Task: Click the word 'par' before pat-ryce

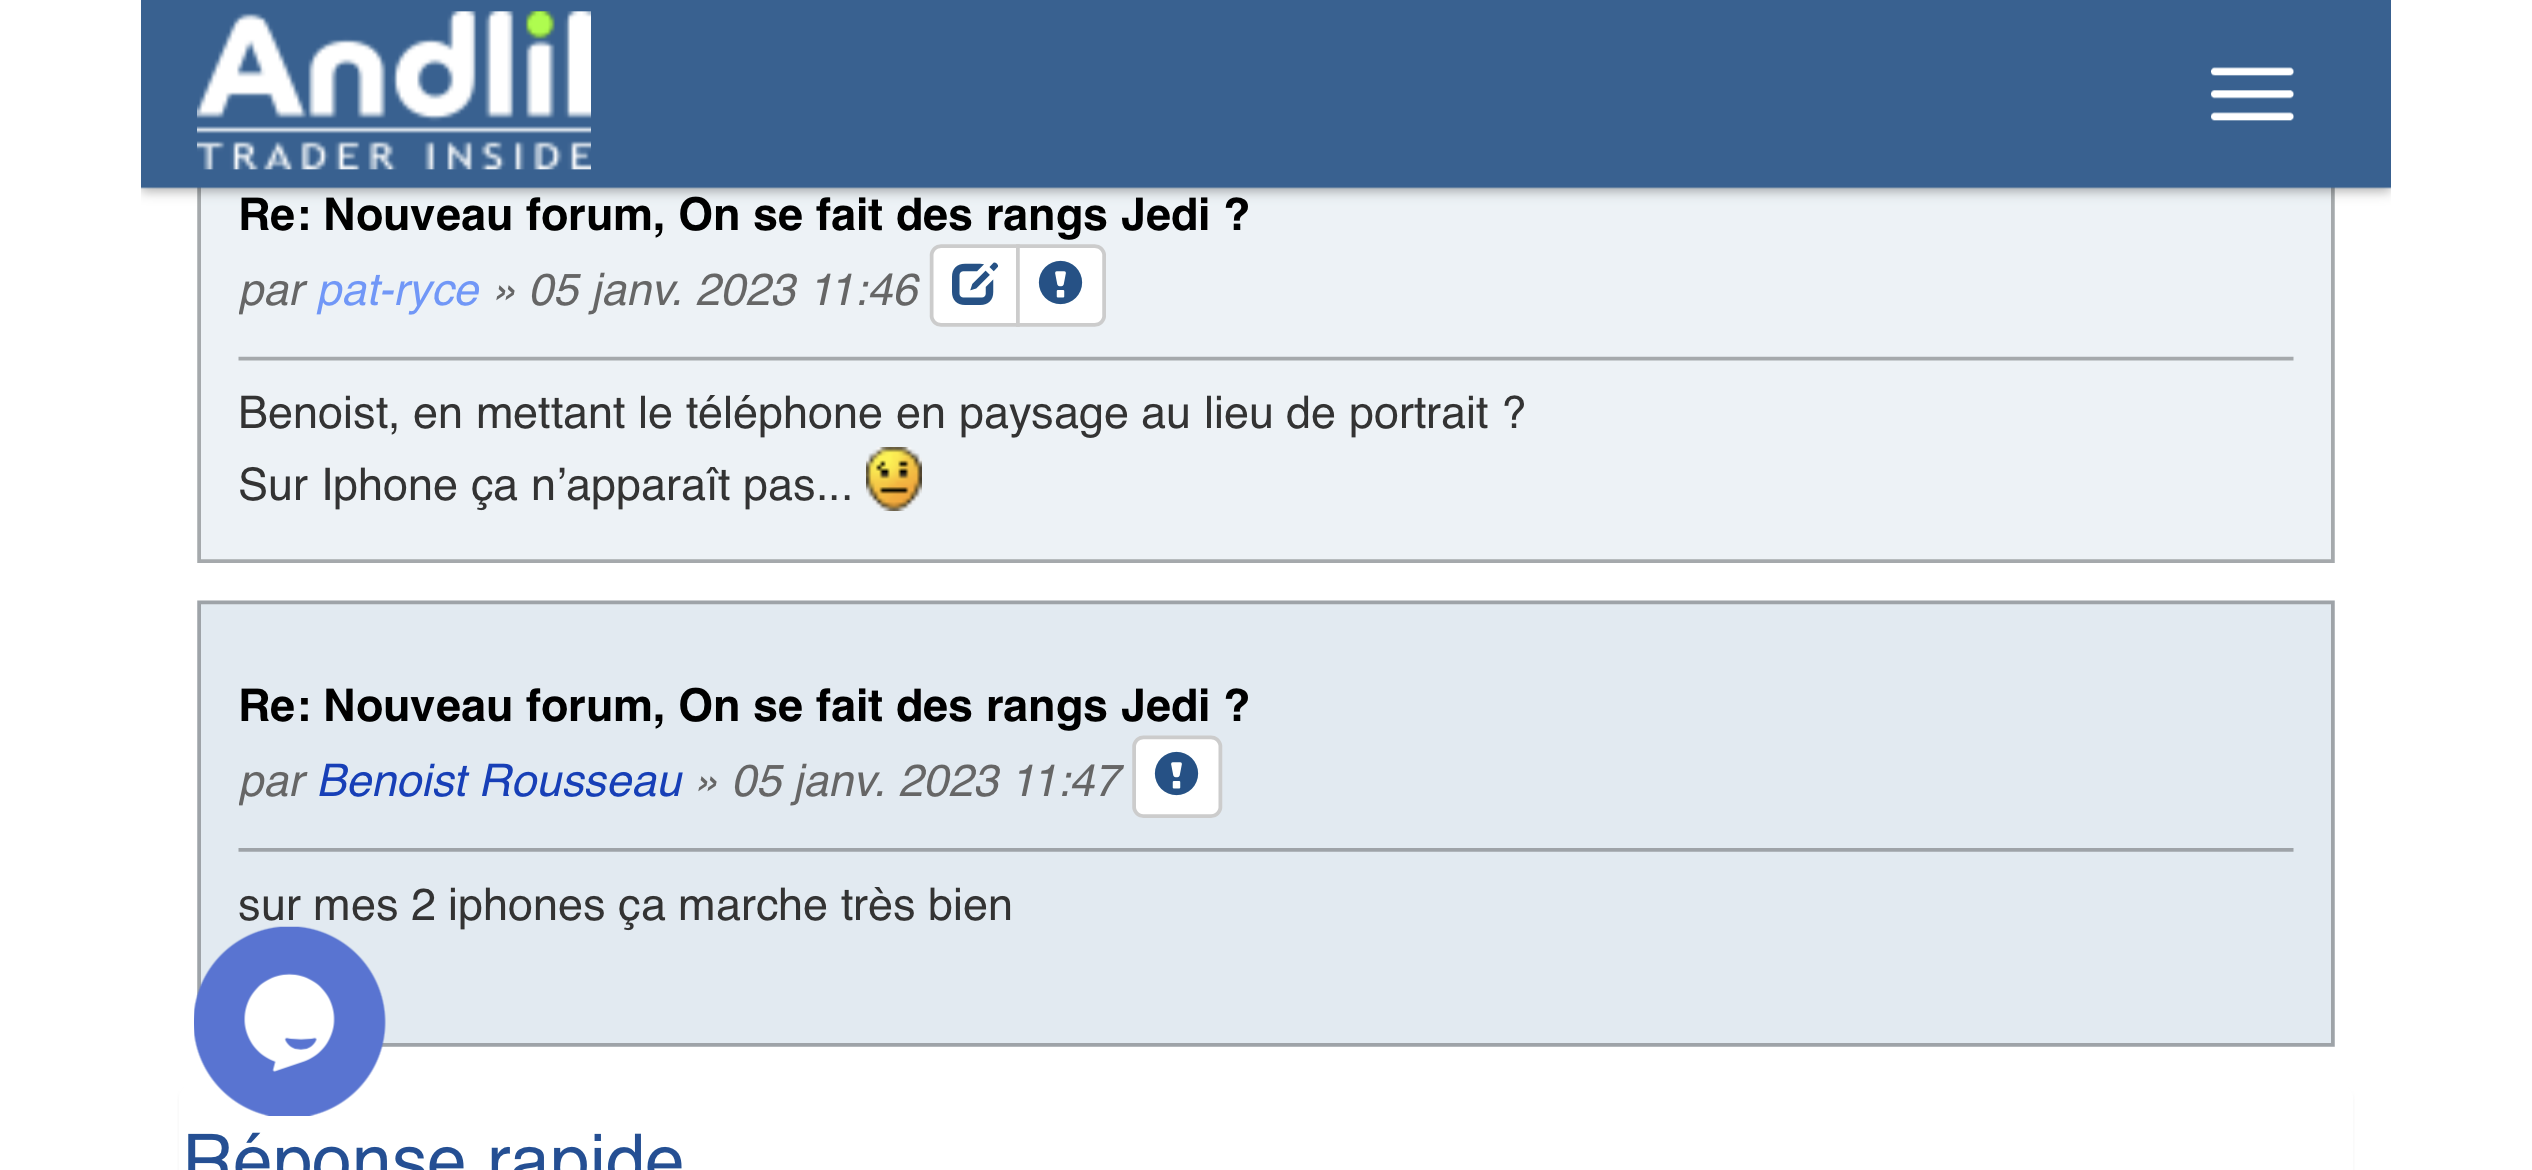Action: (271, 291)
